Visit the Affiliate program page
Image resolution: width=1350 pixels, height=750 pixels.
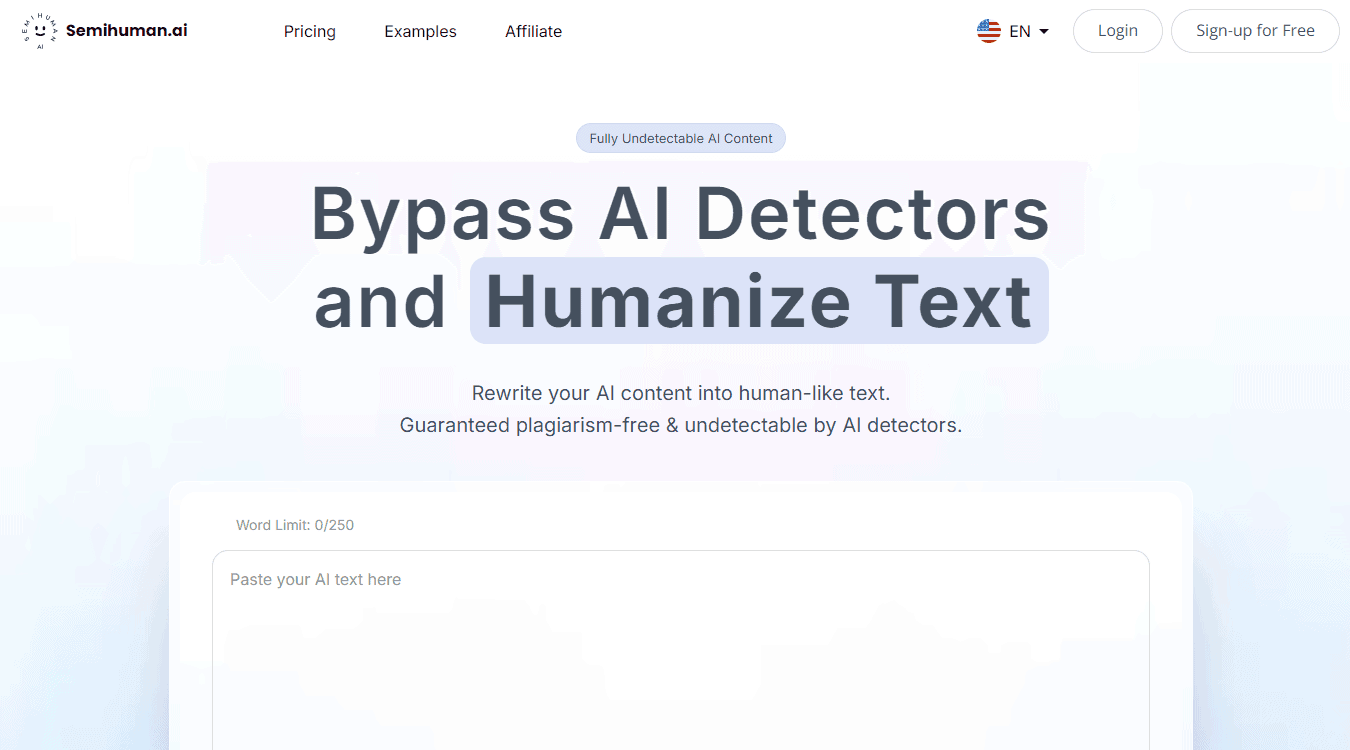tap(533, 31)
